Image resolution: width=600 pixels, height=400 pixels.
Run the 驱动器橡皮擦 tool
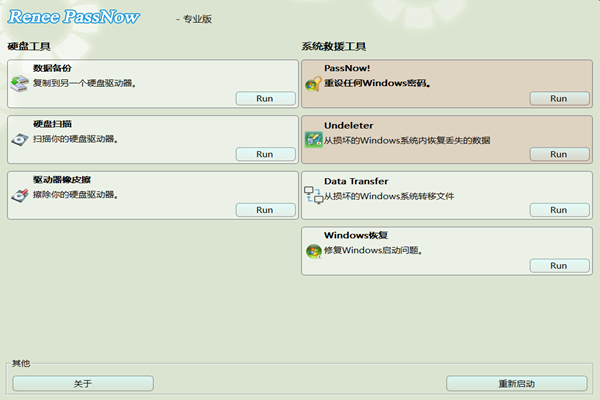click(266, 210)
